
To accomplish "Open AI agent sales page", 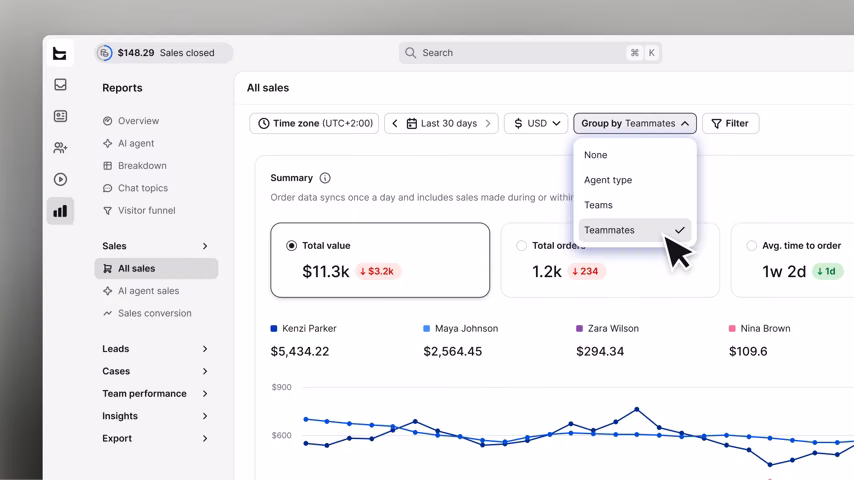I will pyautogui.click(x=148, y=291).
